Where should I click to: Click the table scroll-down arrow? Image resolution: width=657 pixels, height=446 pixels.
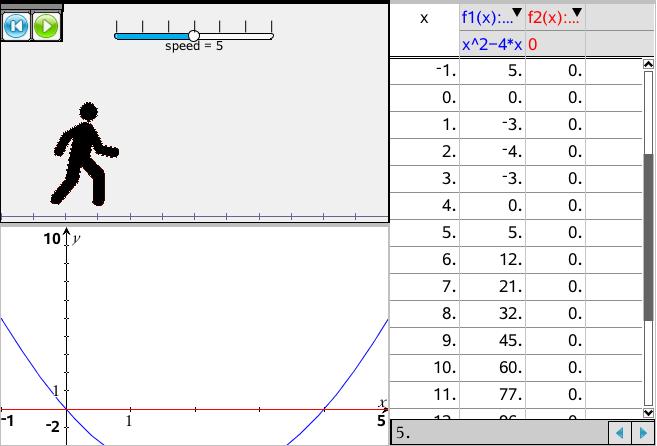click(648, 410)
